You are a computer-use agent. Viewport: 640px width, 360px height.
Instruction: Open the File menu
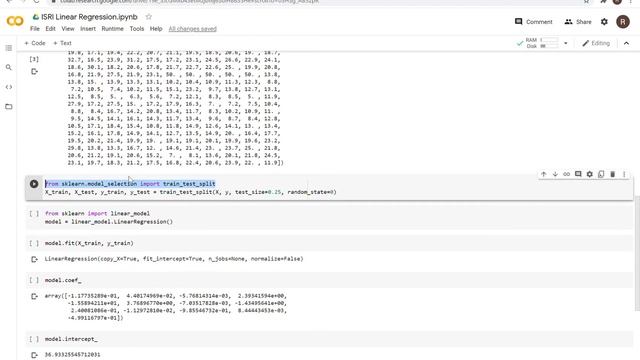[35, 29]
